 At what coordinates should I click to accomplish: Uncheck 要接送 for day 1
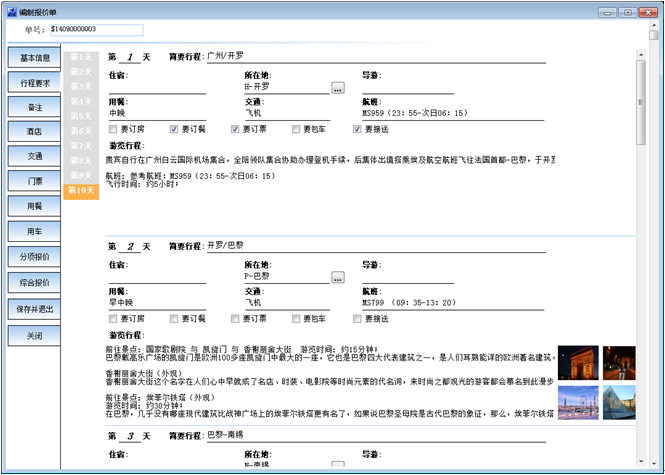point(357,129)
